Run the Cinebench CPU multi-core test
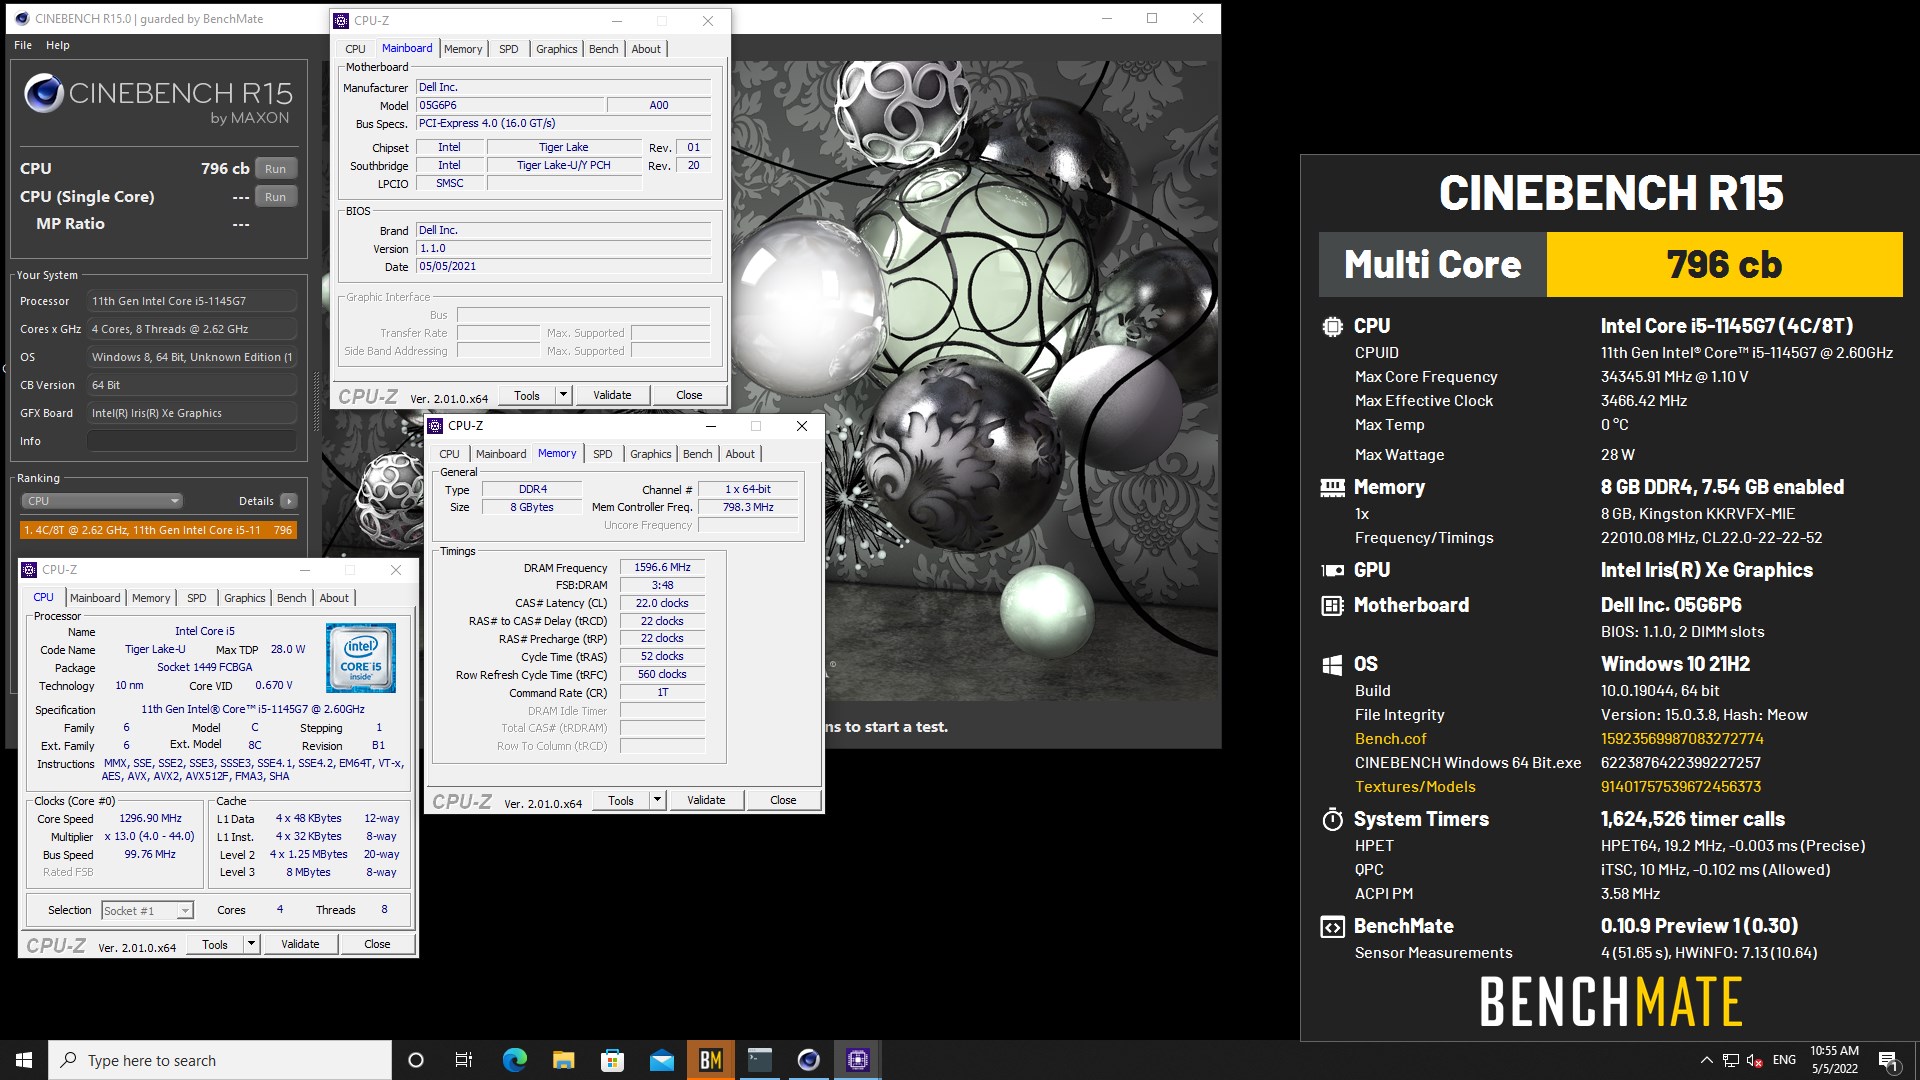The width and height of the screenshot is (1920, 1080). tap(276, 169)
